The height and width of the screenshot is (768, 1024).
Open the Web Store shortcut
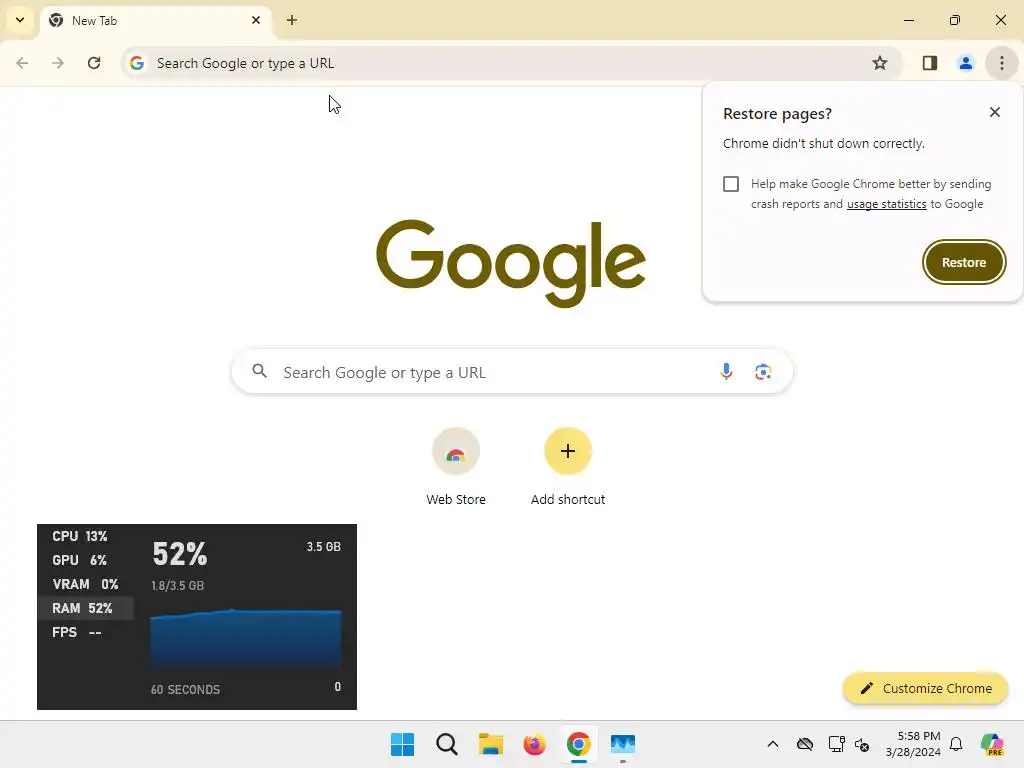[456, 467]
